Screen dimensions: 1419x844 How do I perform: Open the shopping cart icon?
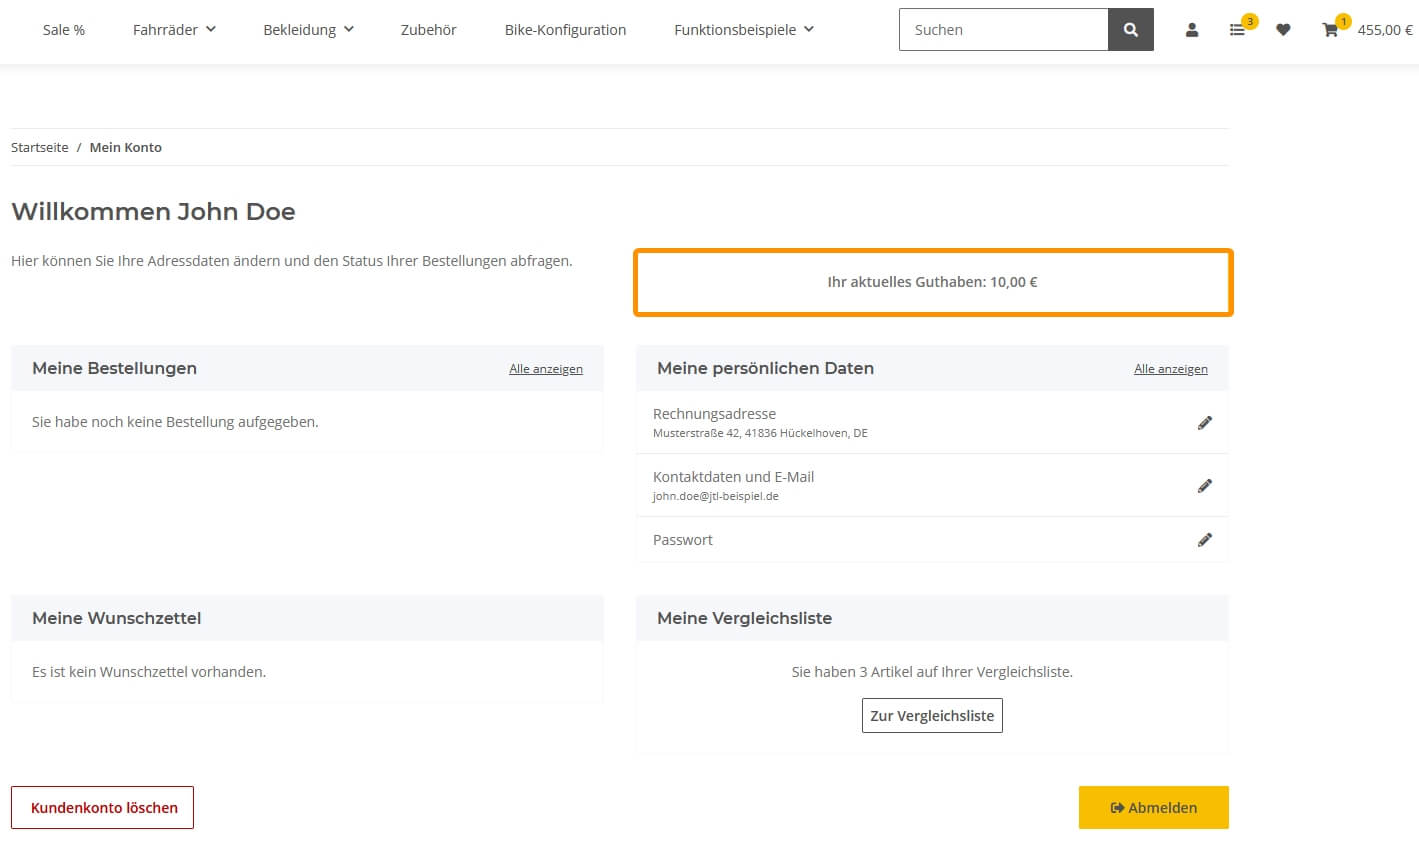[1330, 30]
